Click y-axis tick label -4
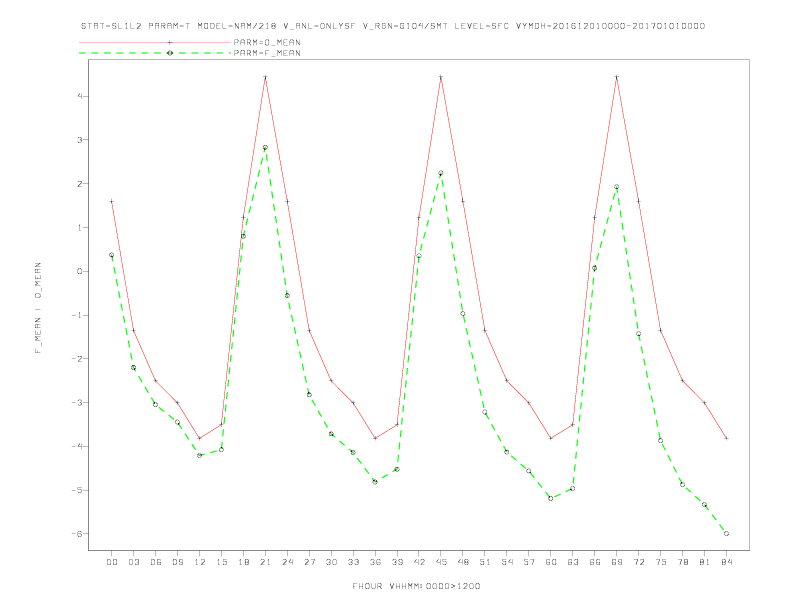Image resolution: width=792 pixels, height=612 pixels. [x=77, y=446]
